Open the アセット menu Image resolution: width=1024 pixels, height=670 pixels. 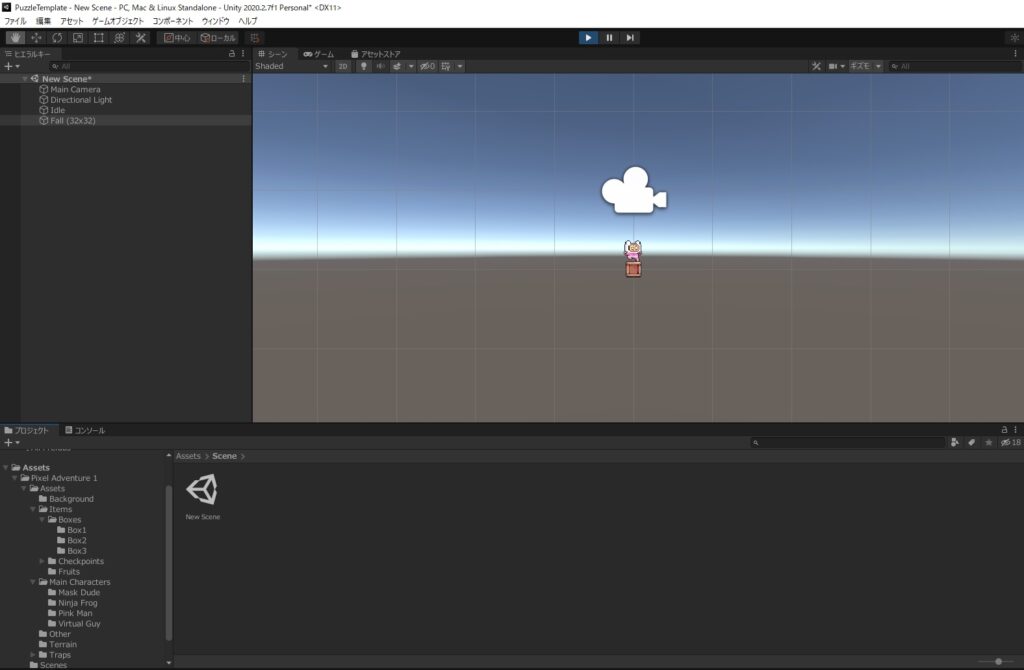[x=72, y=21]
